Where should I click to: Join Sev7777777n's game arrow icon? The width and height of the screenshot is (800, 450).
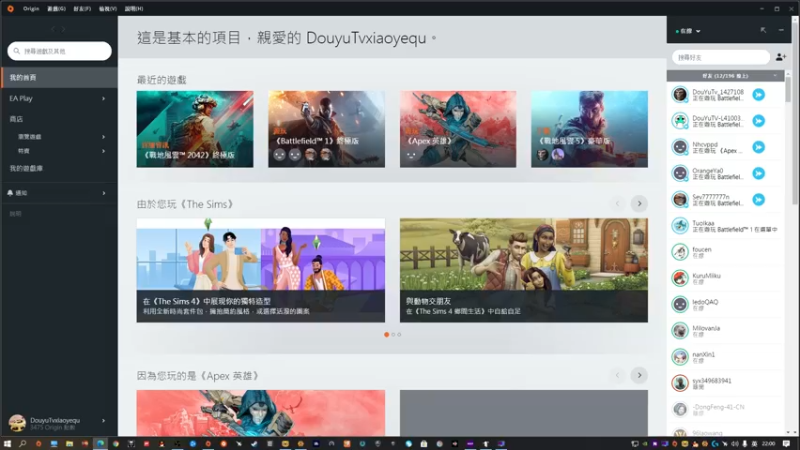(x=759, y=199)
